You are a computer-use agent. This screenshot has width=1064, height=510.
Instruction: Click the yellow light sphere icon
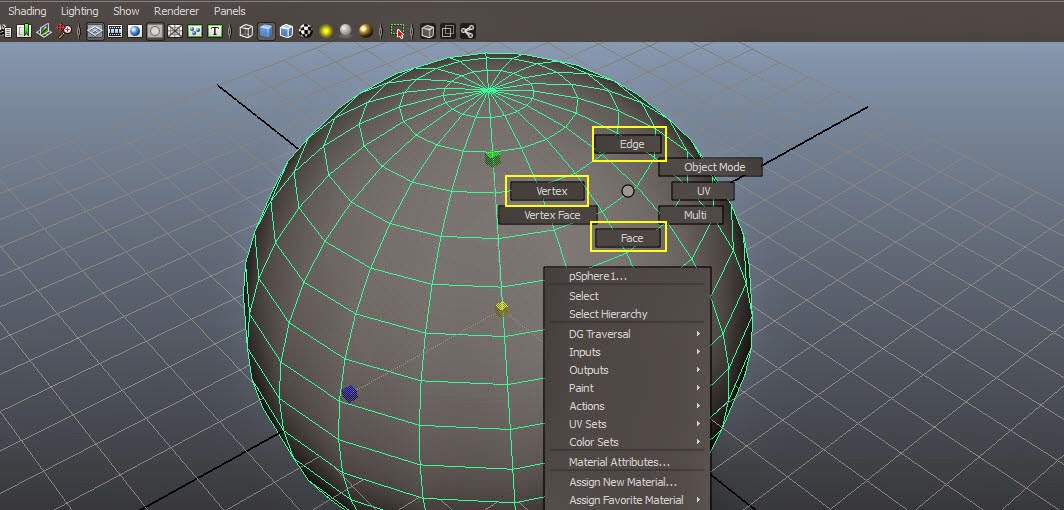point(326,31)
